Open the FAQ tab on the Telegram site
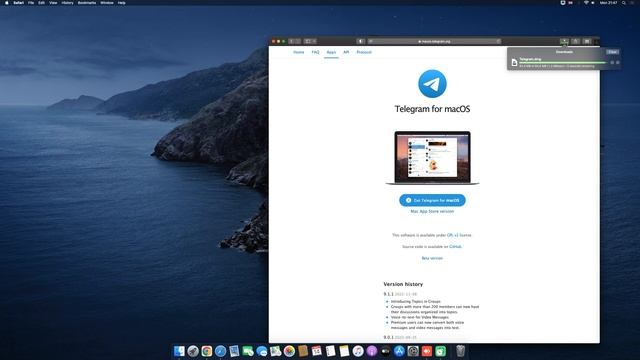This screenshot has width=640, height=360. click(316, 52)
